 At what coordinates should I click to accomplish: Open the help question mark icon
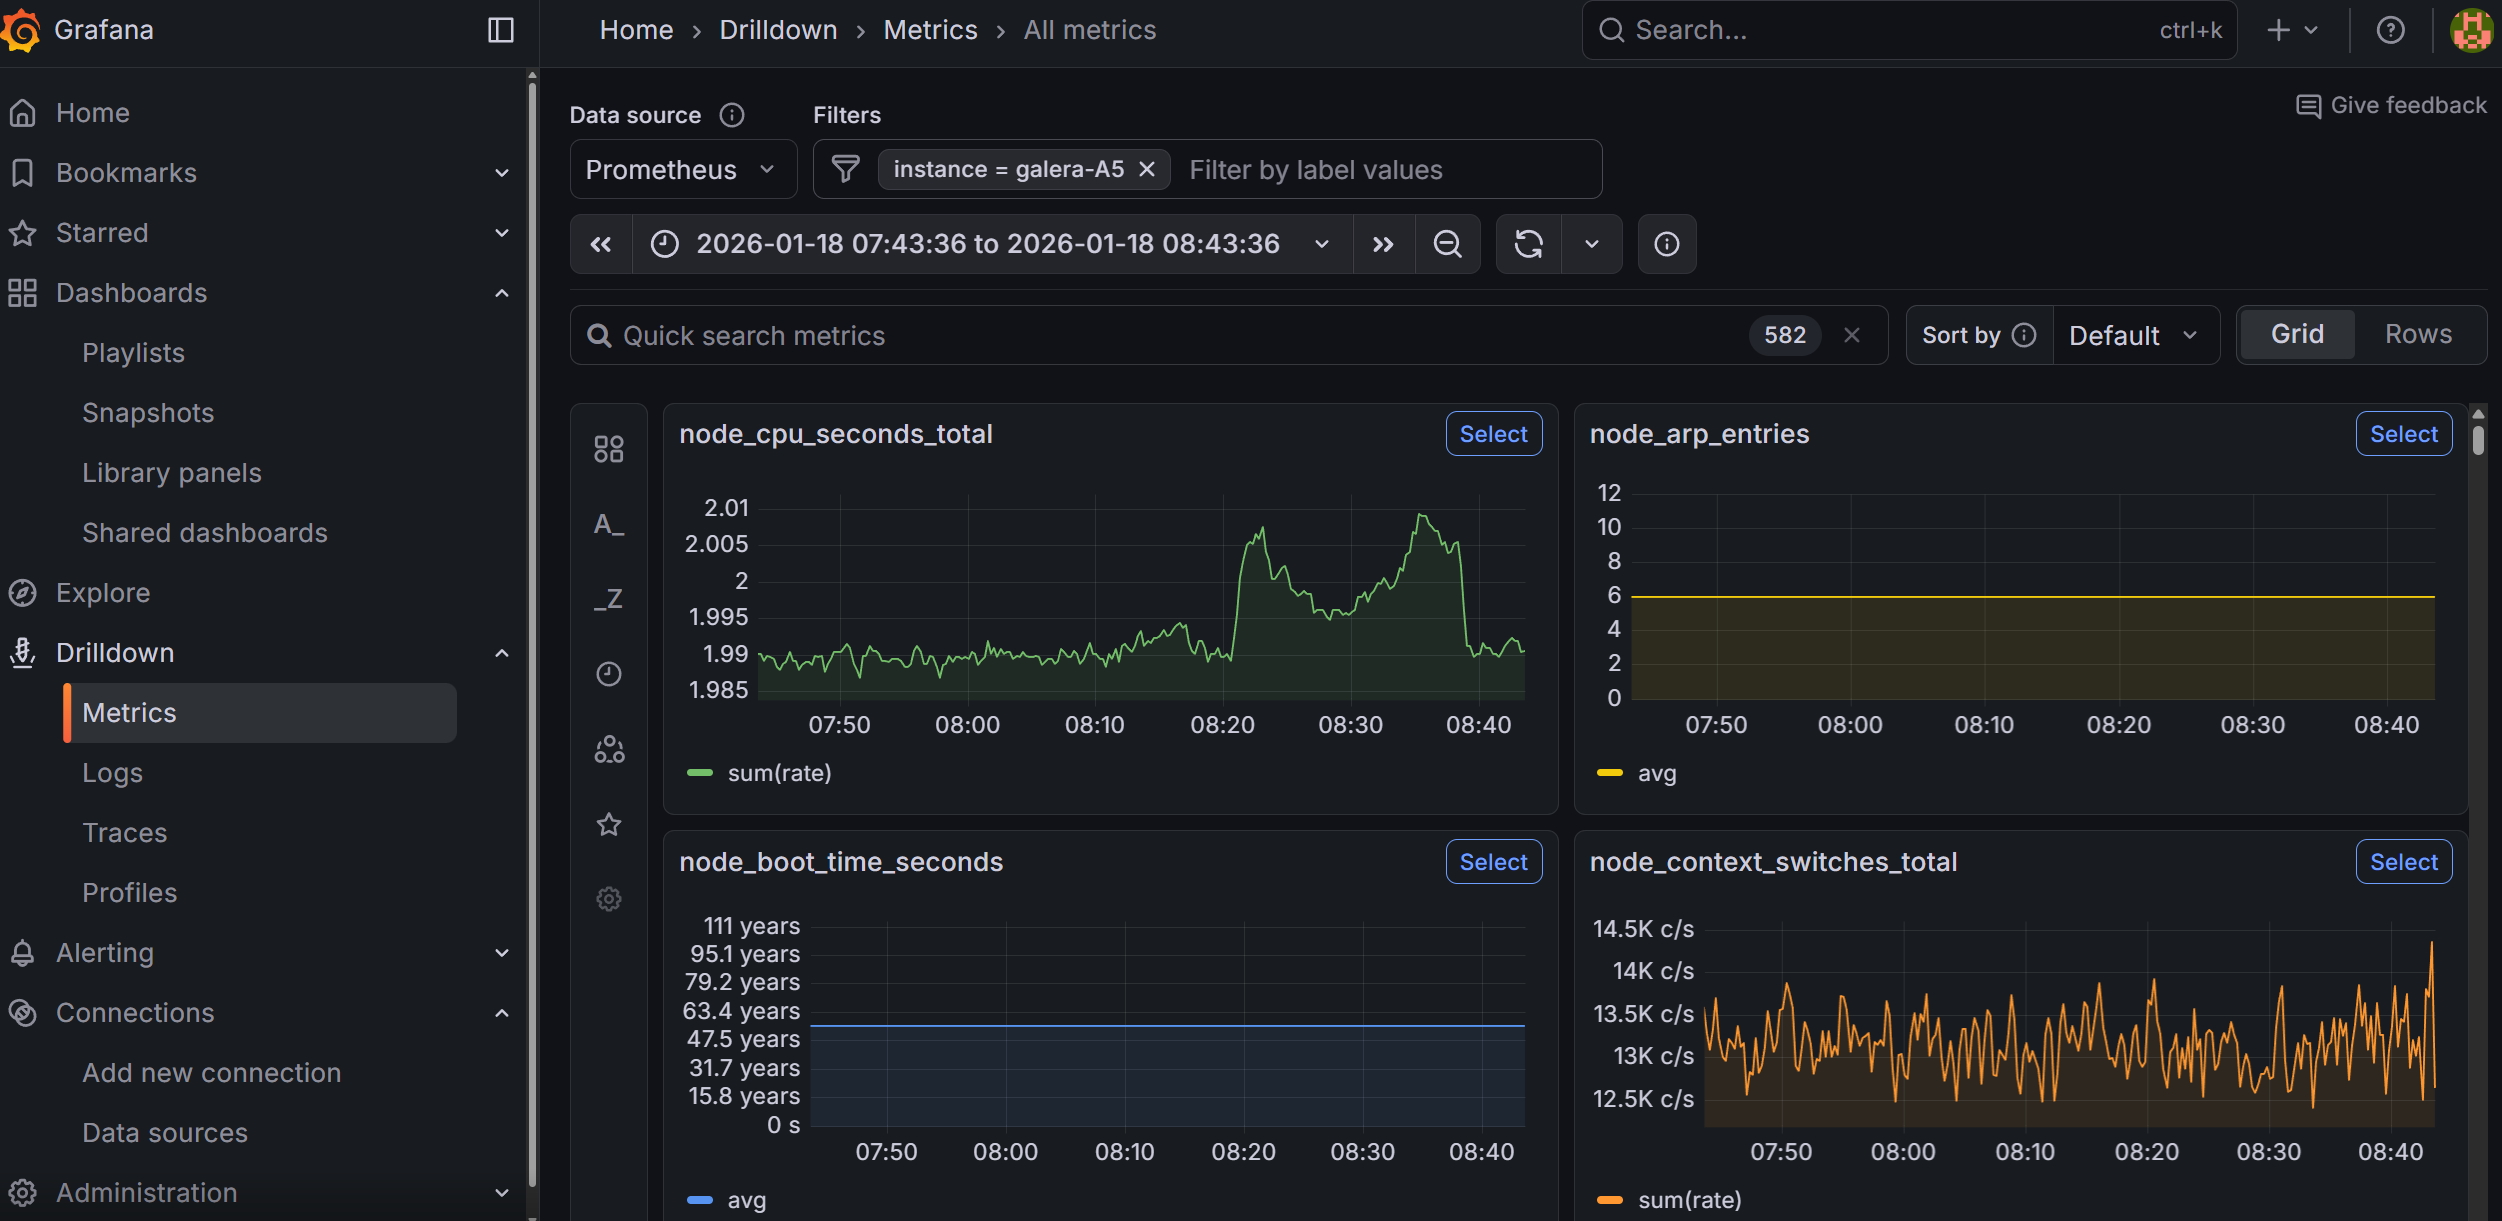coord(2390,30)
